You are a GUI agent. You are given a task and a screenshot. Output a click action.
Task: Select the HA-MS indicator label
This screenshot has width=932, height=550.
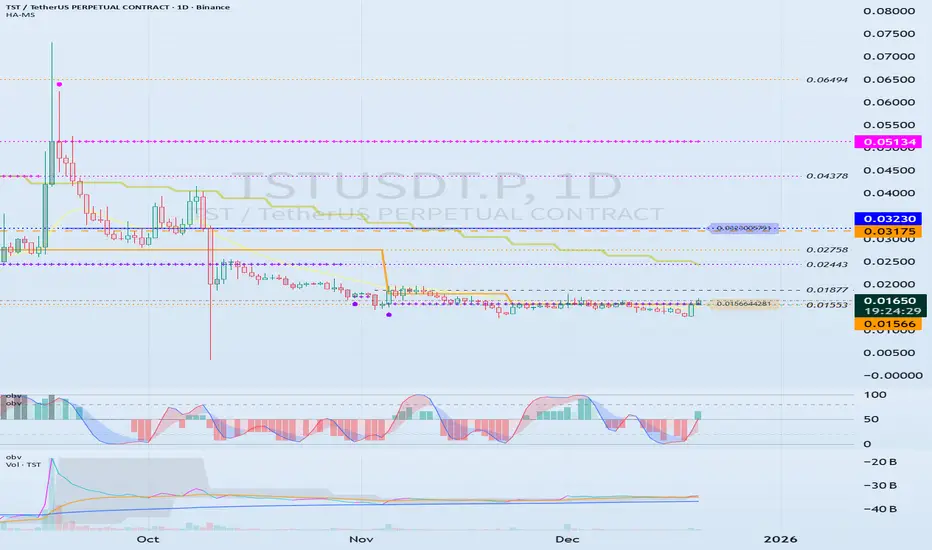(x=20, y=15)
